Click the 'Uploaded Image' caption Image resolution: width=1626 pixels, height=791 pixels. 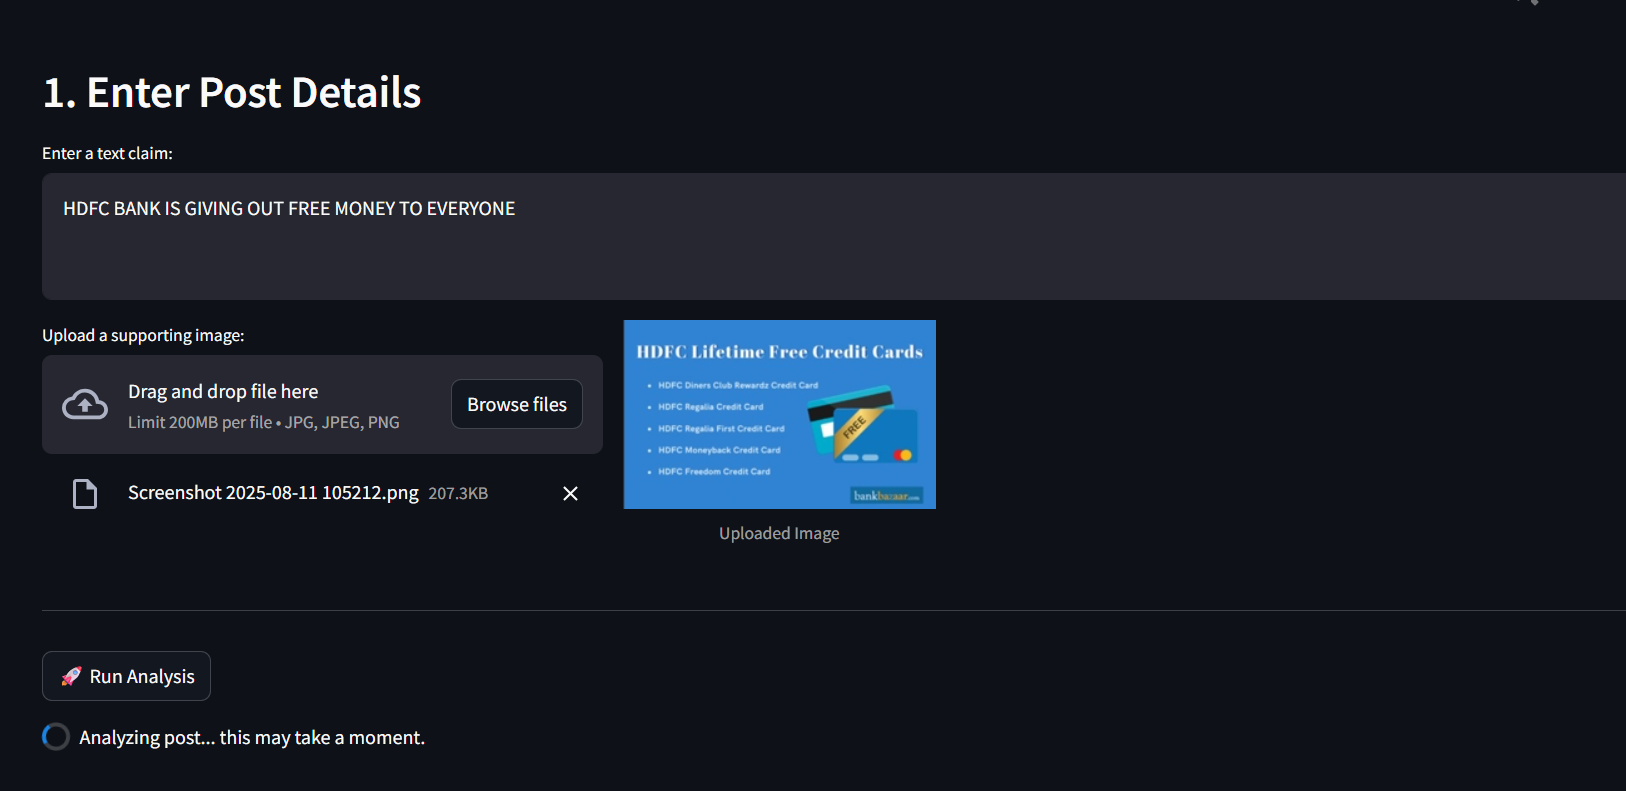[x=779, y=533]
